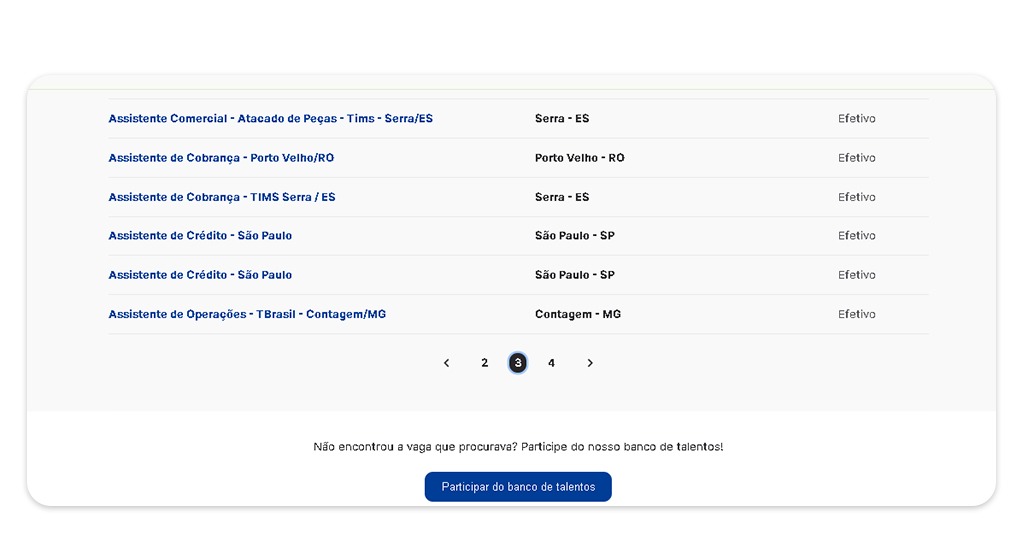Click the Porto Velho - RO location
The height and width of the screenshot is (536, 1024).
click(579, 158)
